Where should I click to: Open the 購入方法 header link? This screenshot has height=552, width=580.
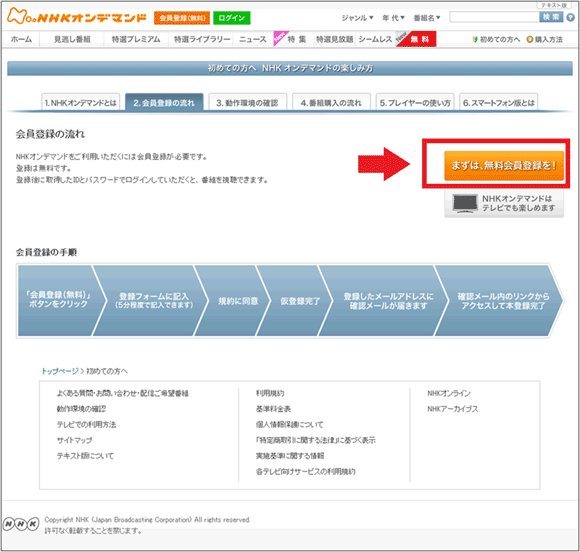pos(544,40)
